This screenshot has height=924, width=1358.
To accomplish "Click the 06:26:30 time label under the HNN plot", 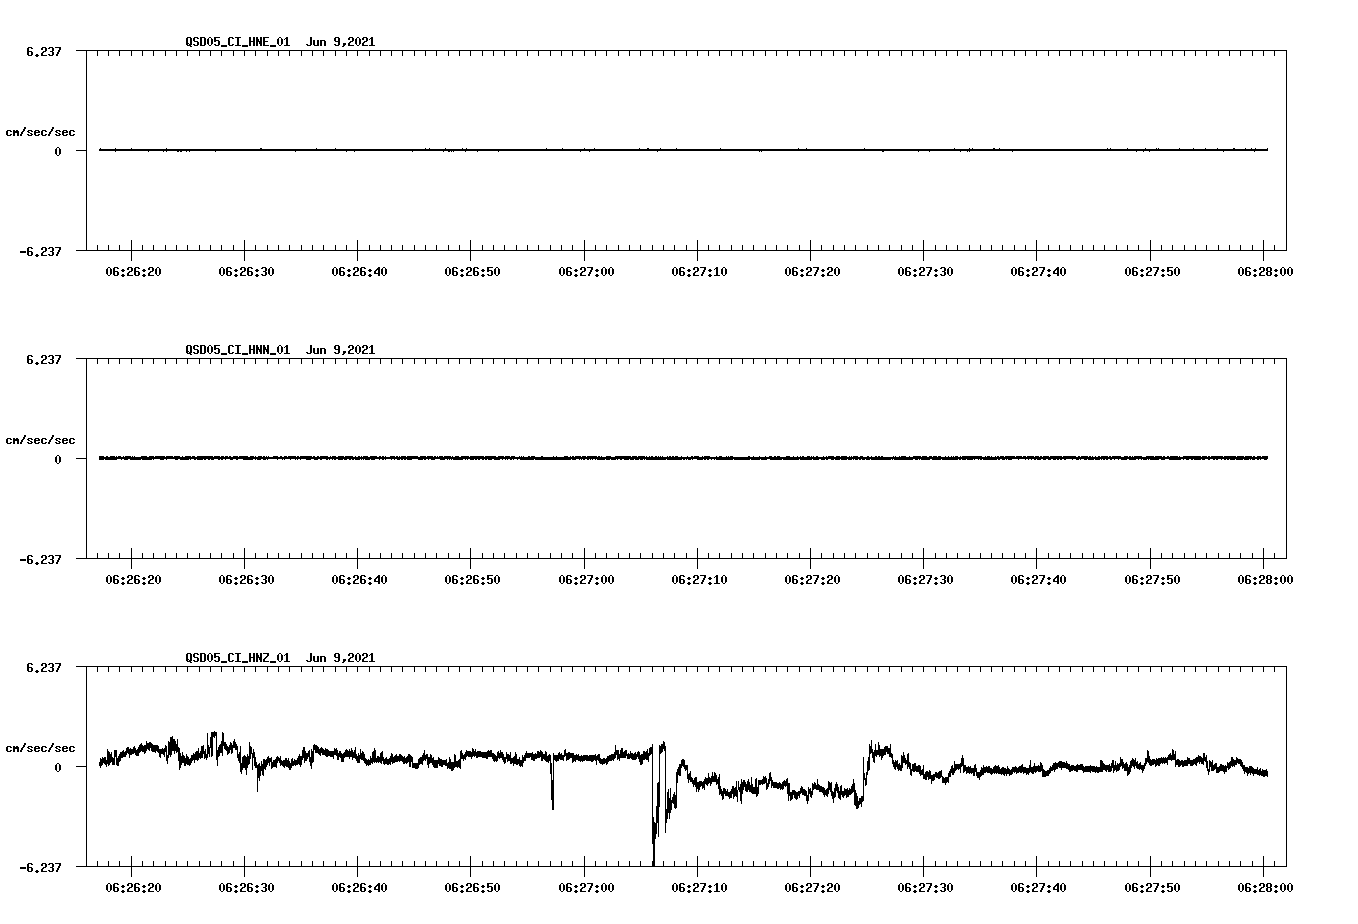I will pyautogui.click(x=246, y=579).
